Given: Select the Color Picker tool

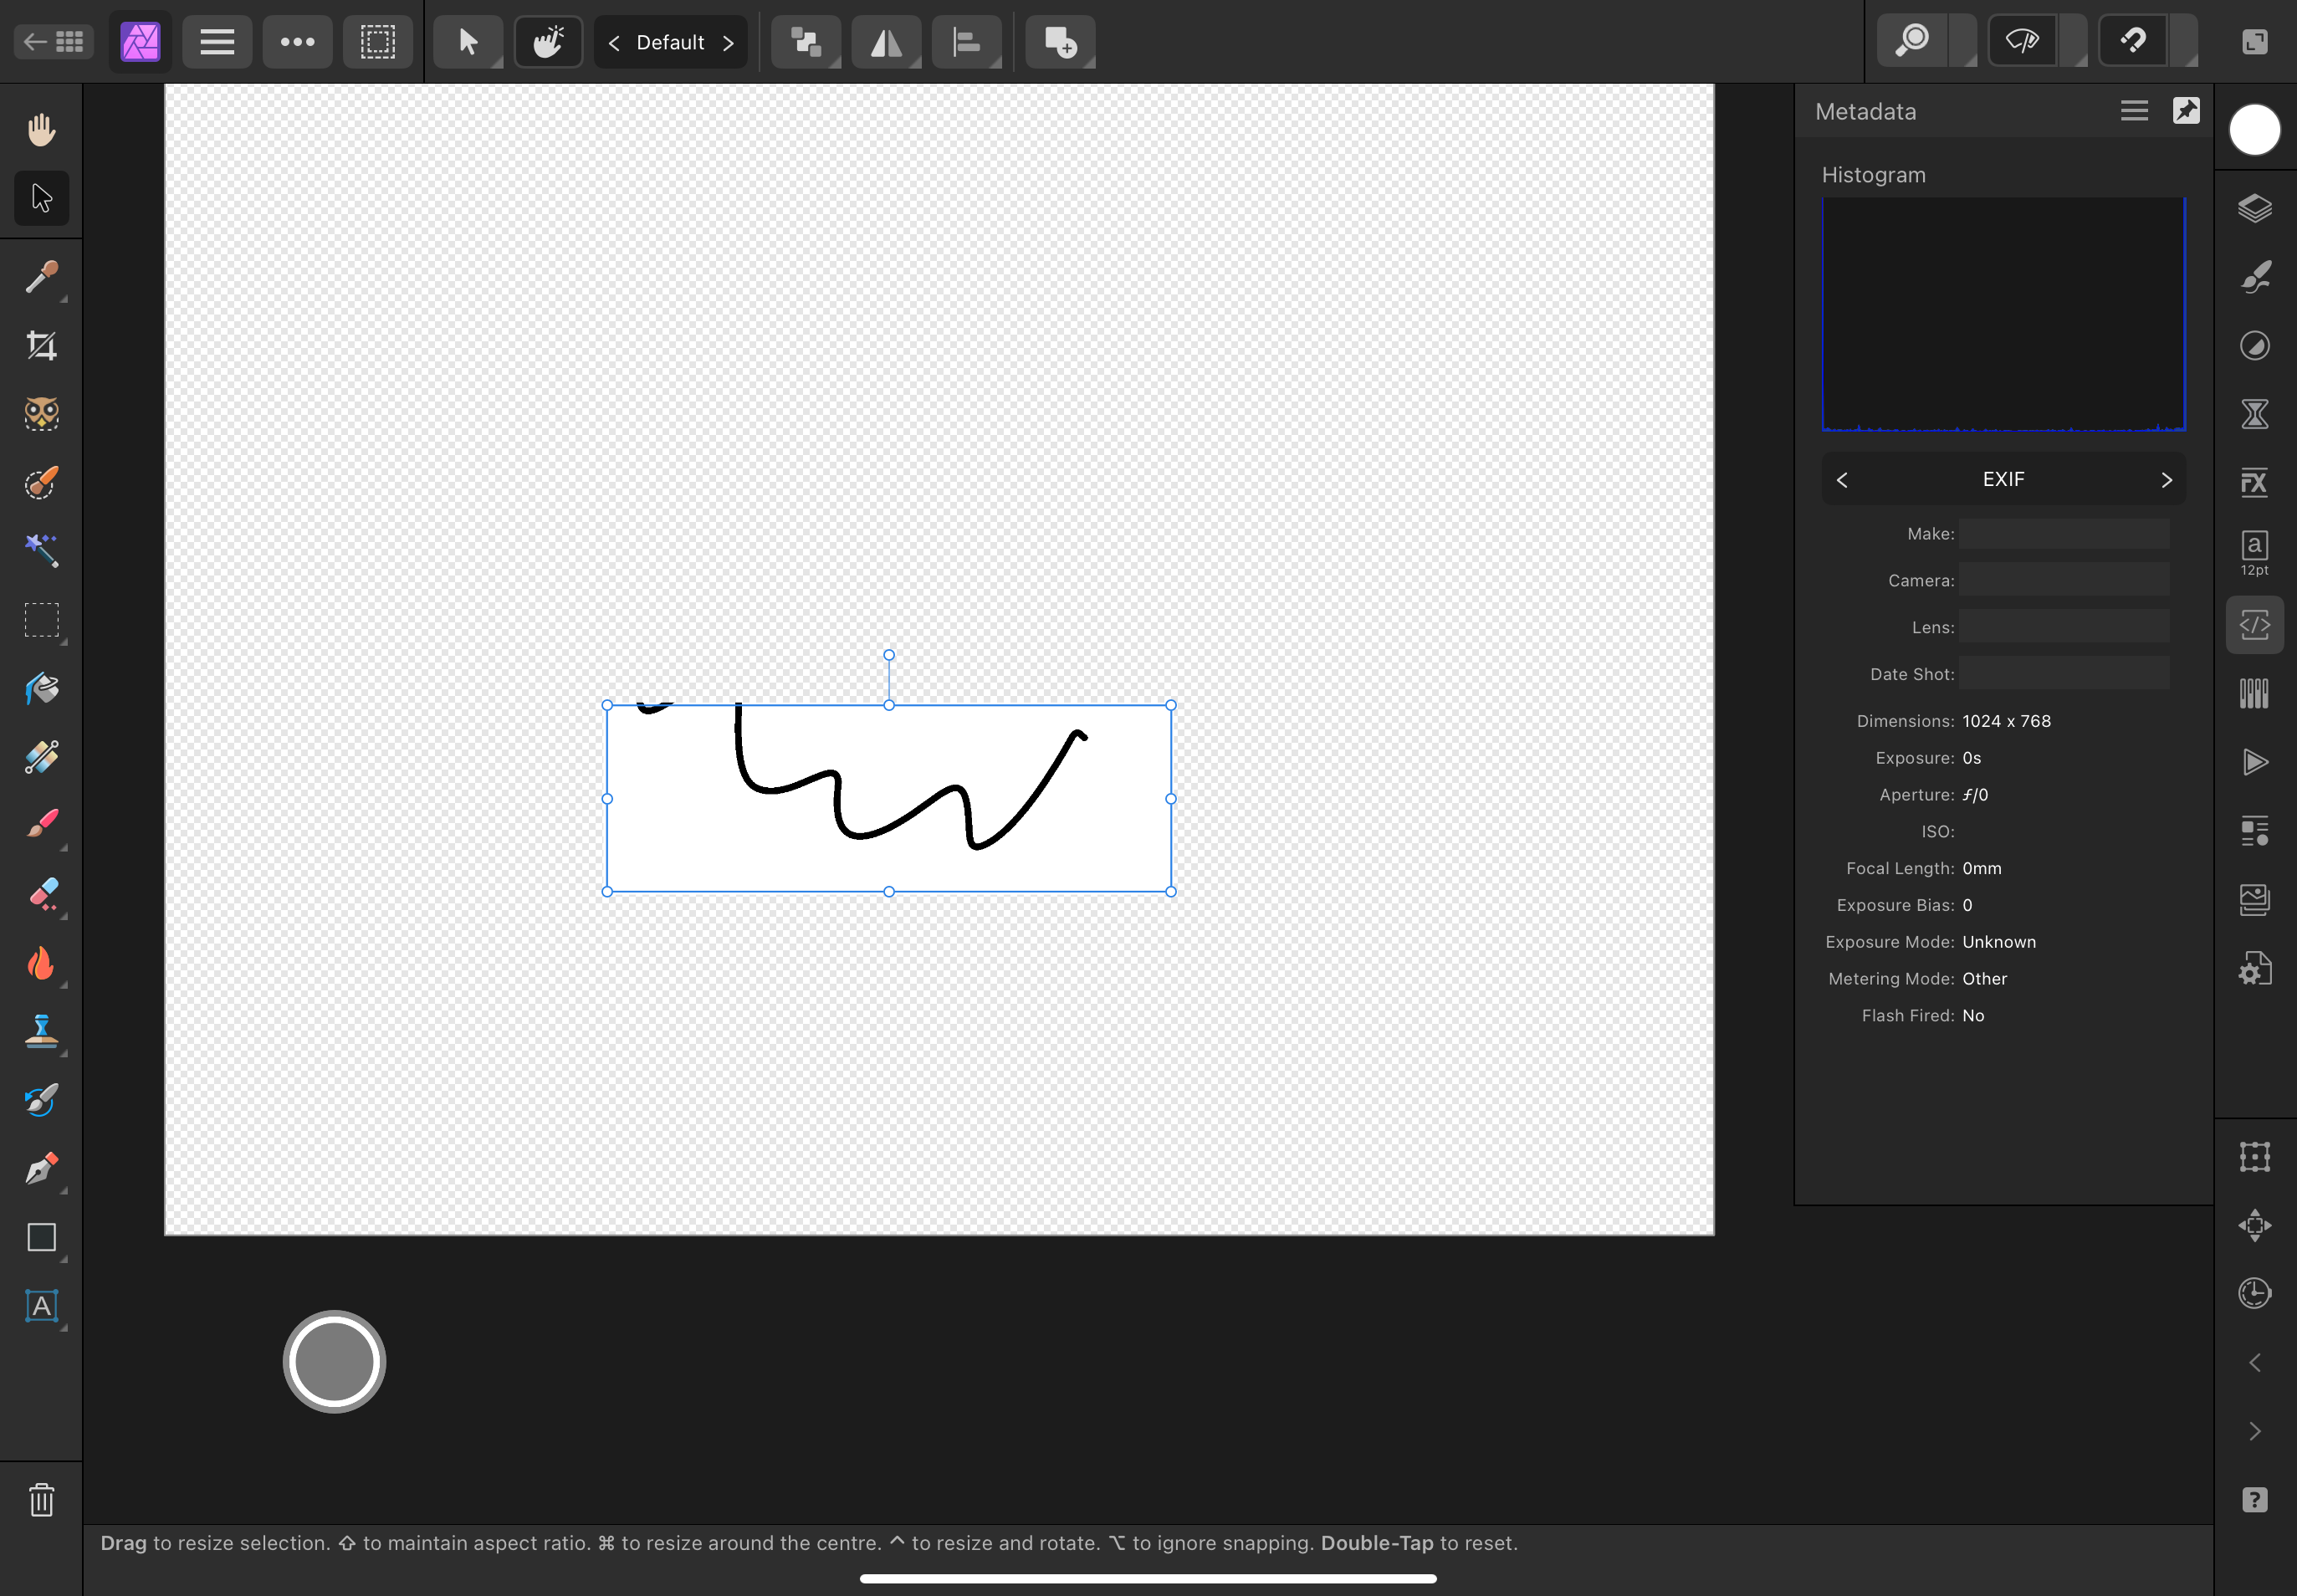Looking at the screenshot, I should [41, 276].
